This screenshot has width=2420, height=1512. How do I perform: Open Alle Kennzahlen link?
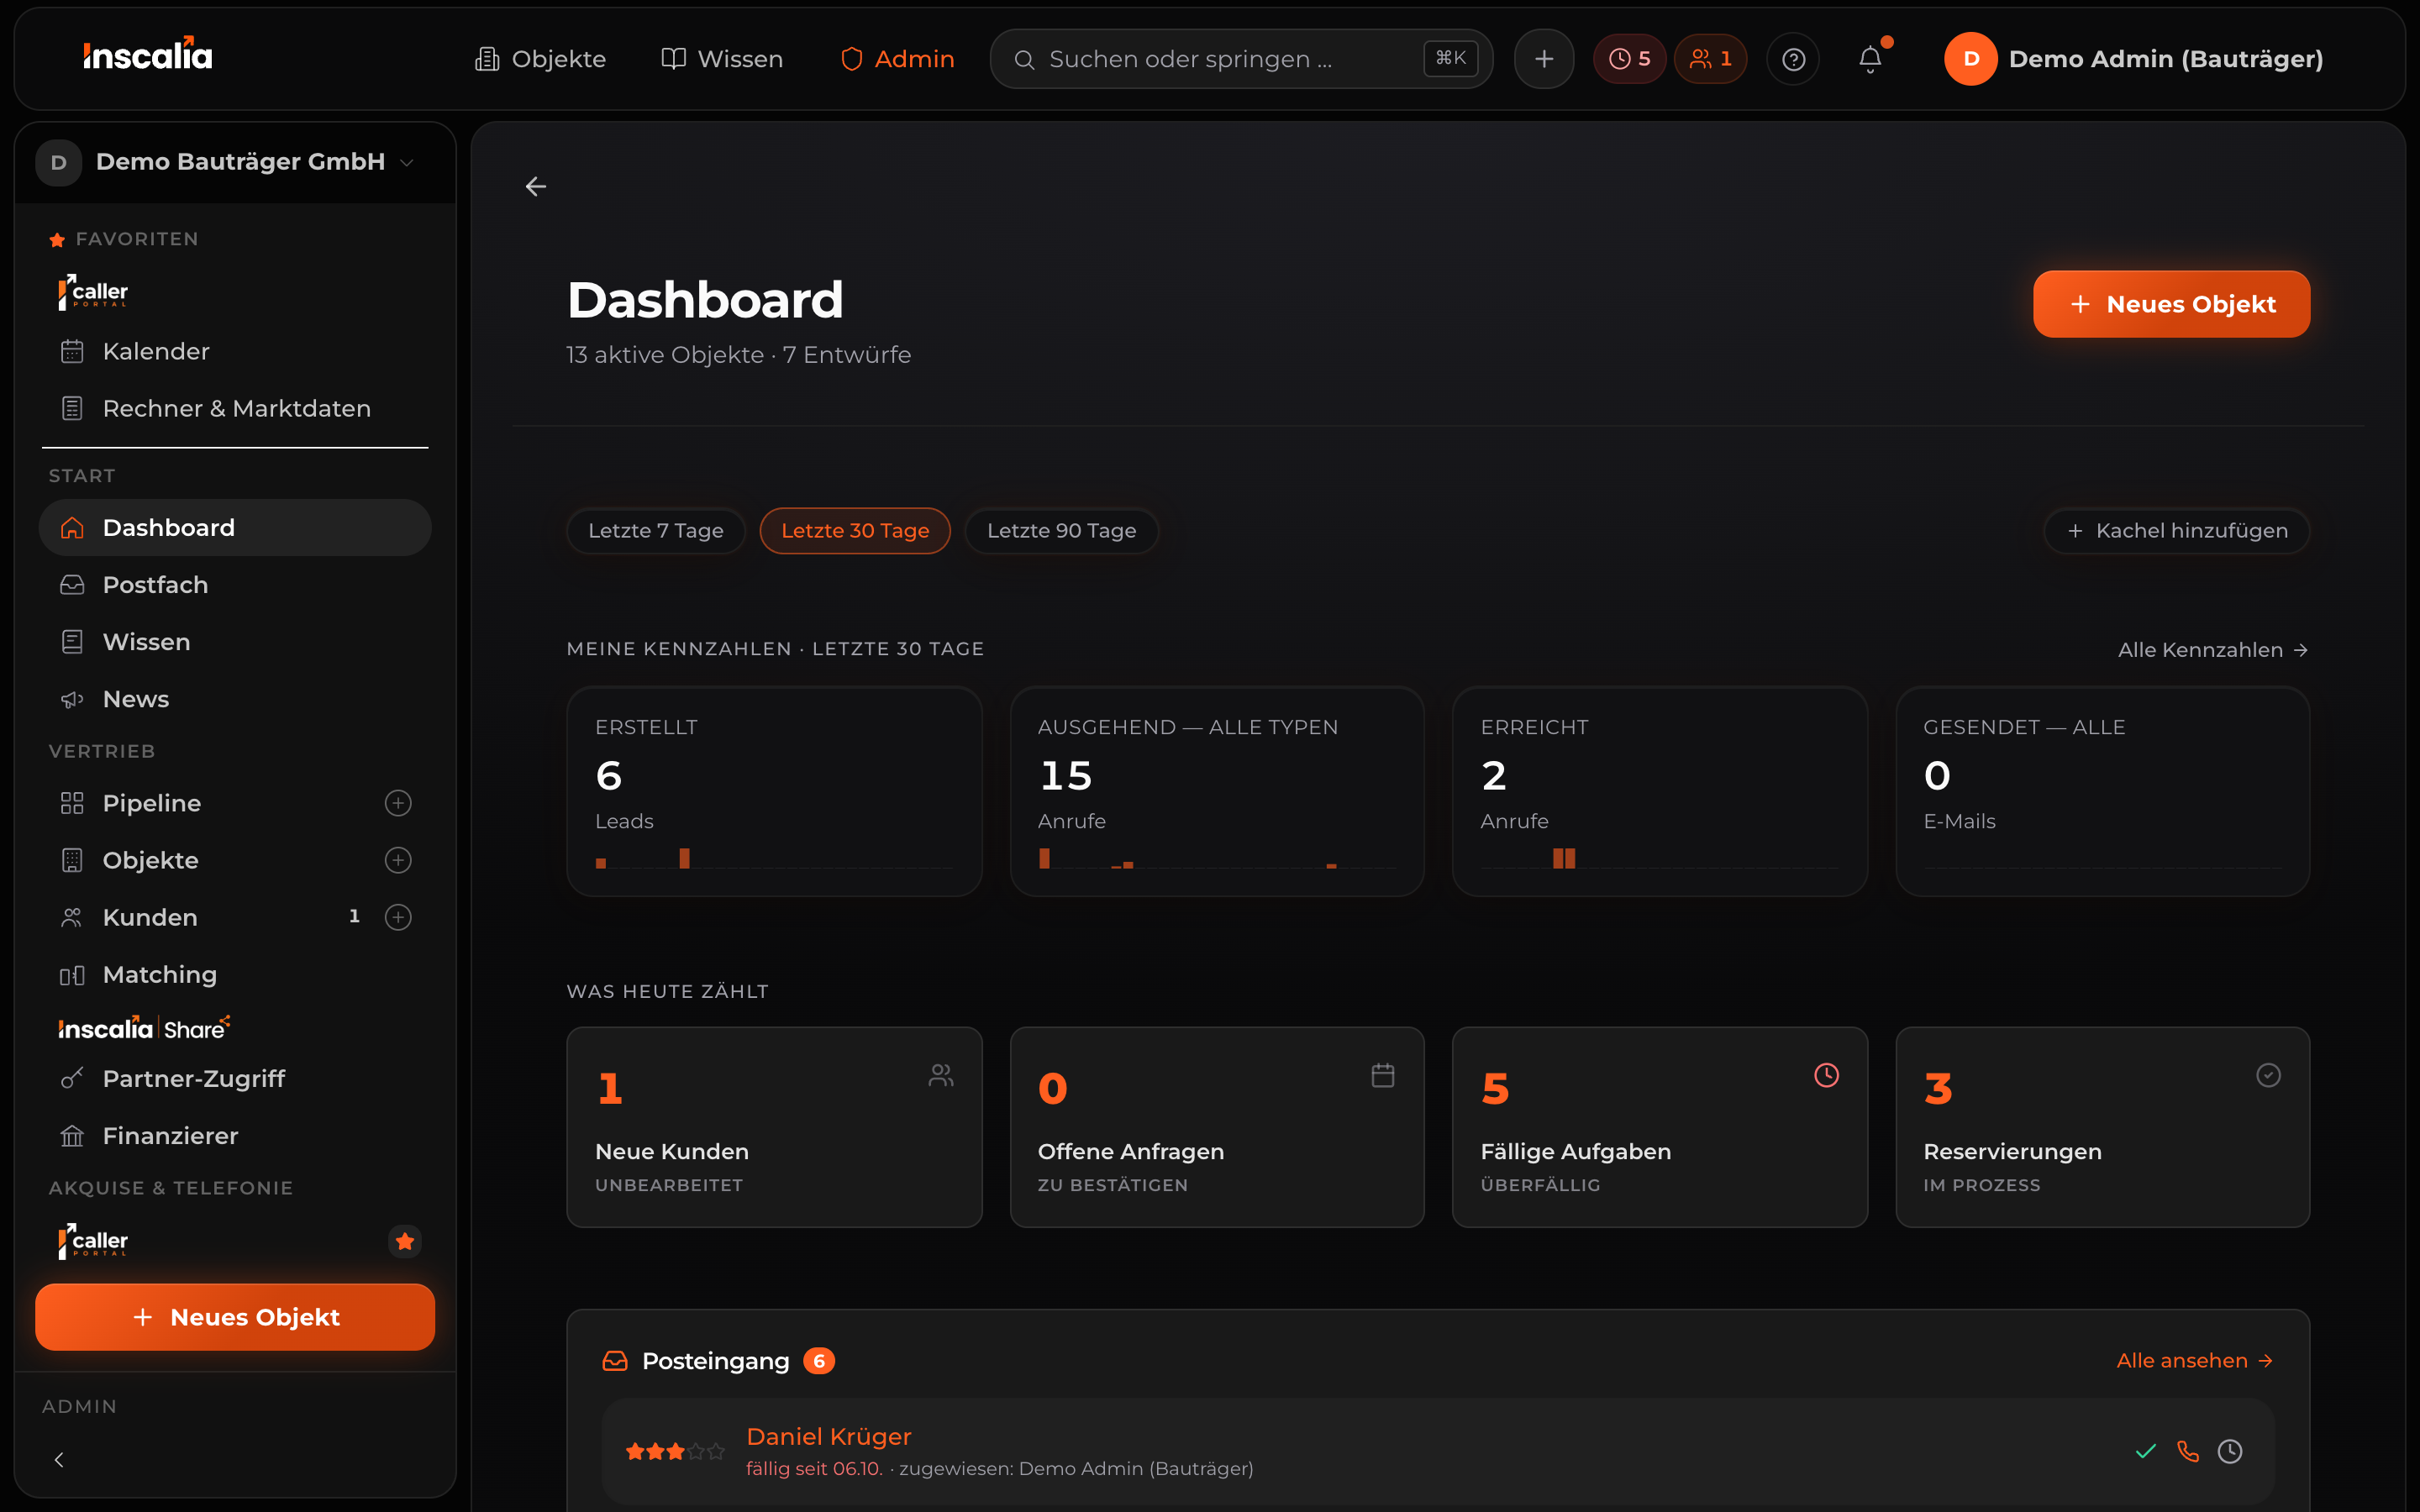coord(2213,650)
